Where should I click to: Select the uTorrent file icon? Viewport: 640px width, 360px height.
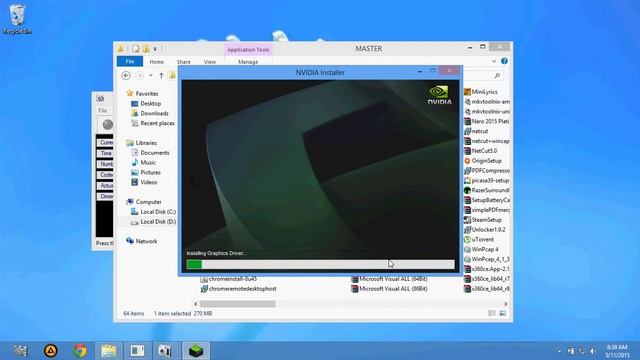coord(467,239)
